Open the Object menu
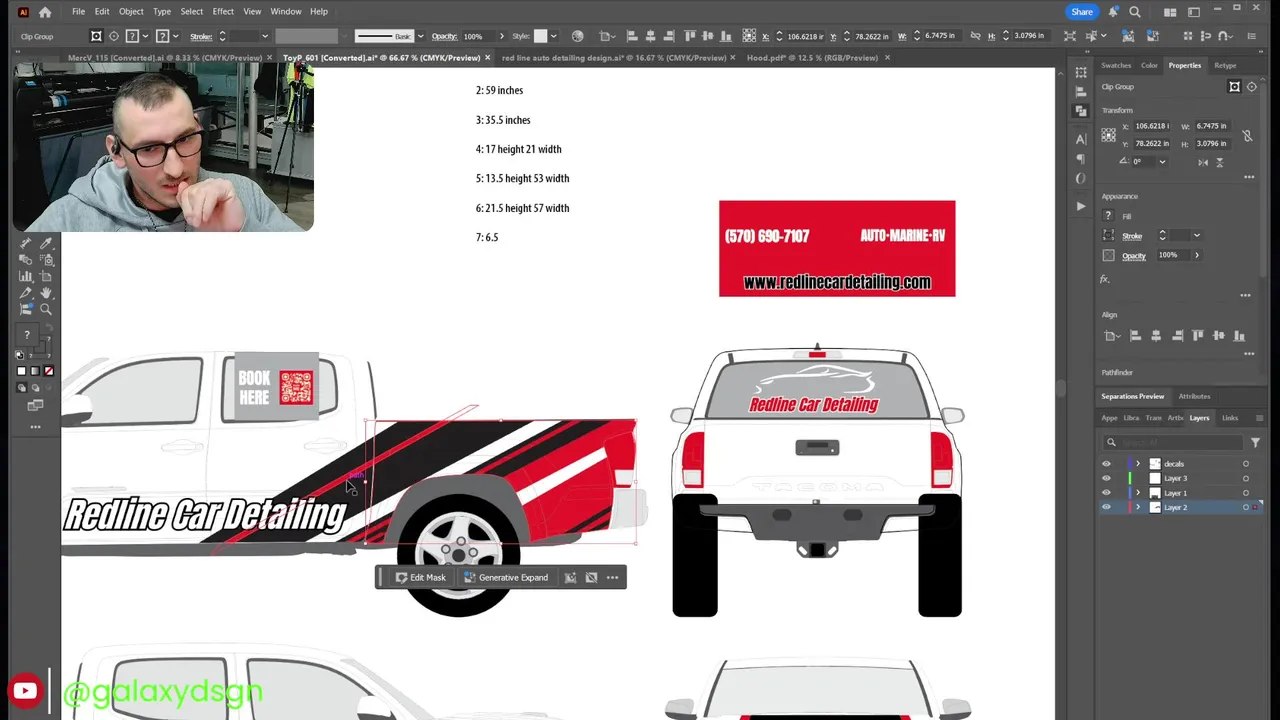The width and height of the screenshot is (1280, 720). [x=131, y=12]
